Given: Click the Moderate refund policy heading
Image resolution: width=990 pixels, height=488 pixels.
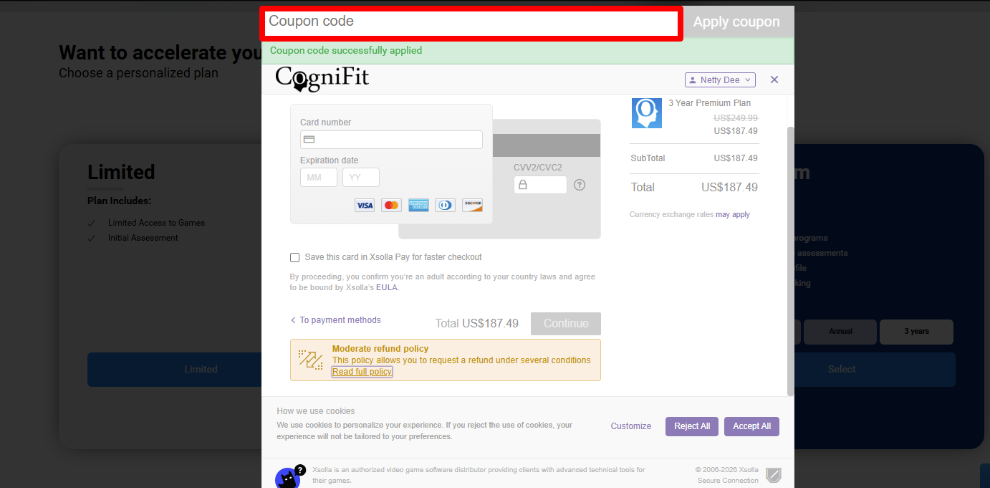Looking at the screenshot, I should [x=380, y=348].
